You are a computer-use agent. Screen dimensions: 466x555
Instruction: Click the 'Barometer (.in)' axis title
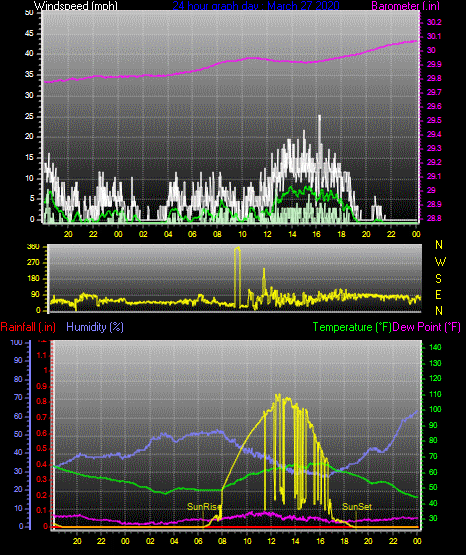[405, 6]
